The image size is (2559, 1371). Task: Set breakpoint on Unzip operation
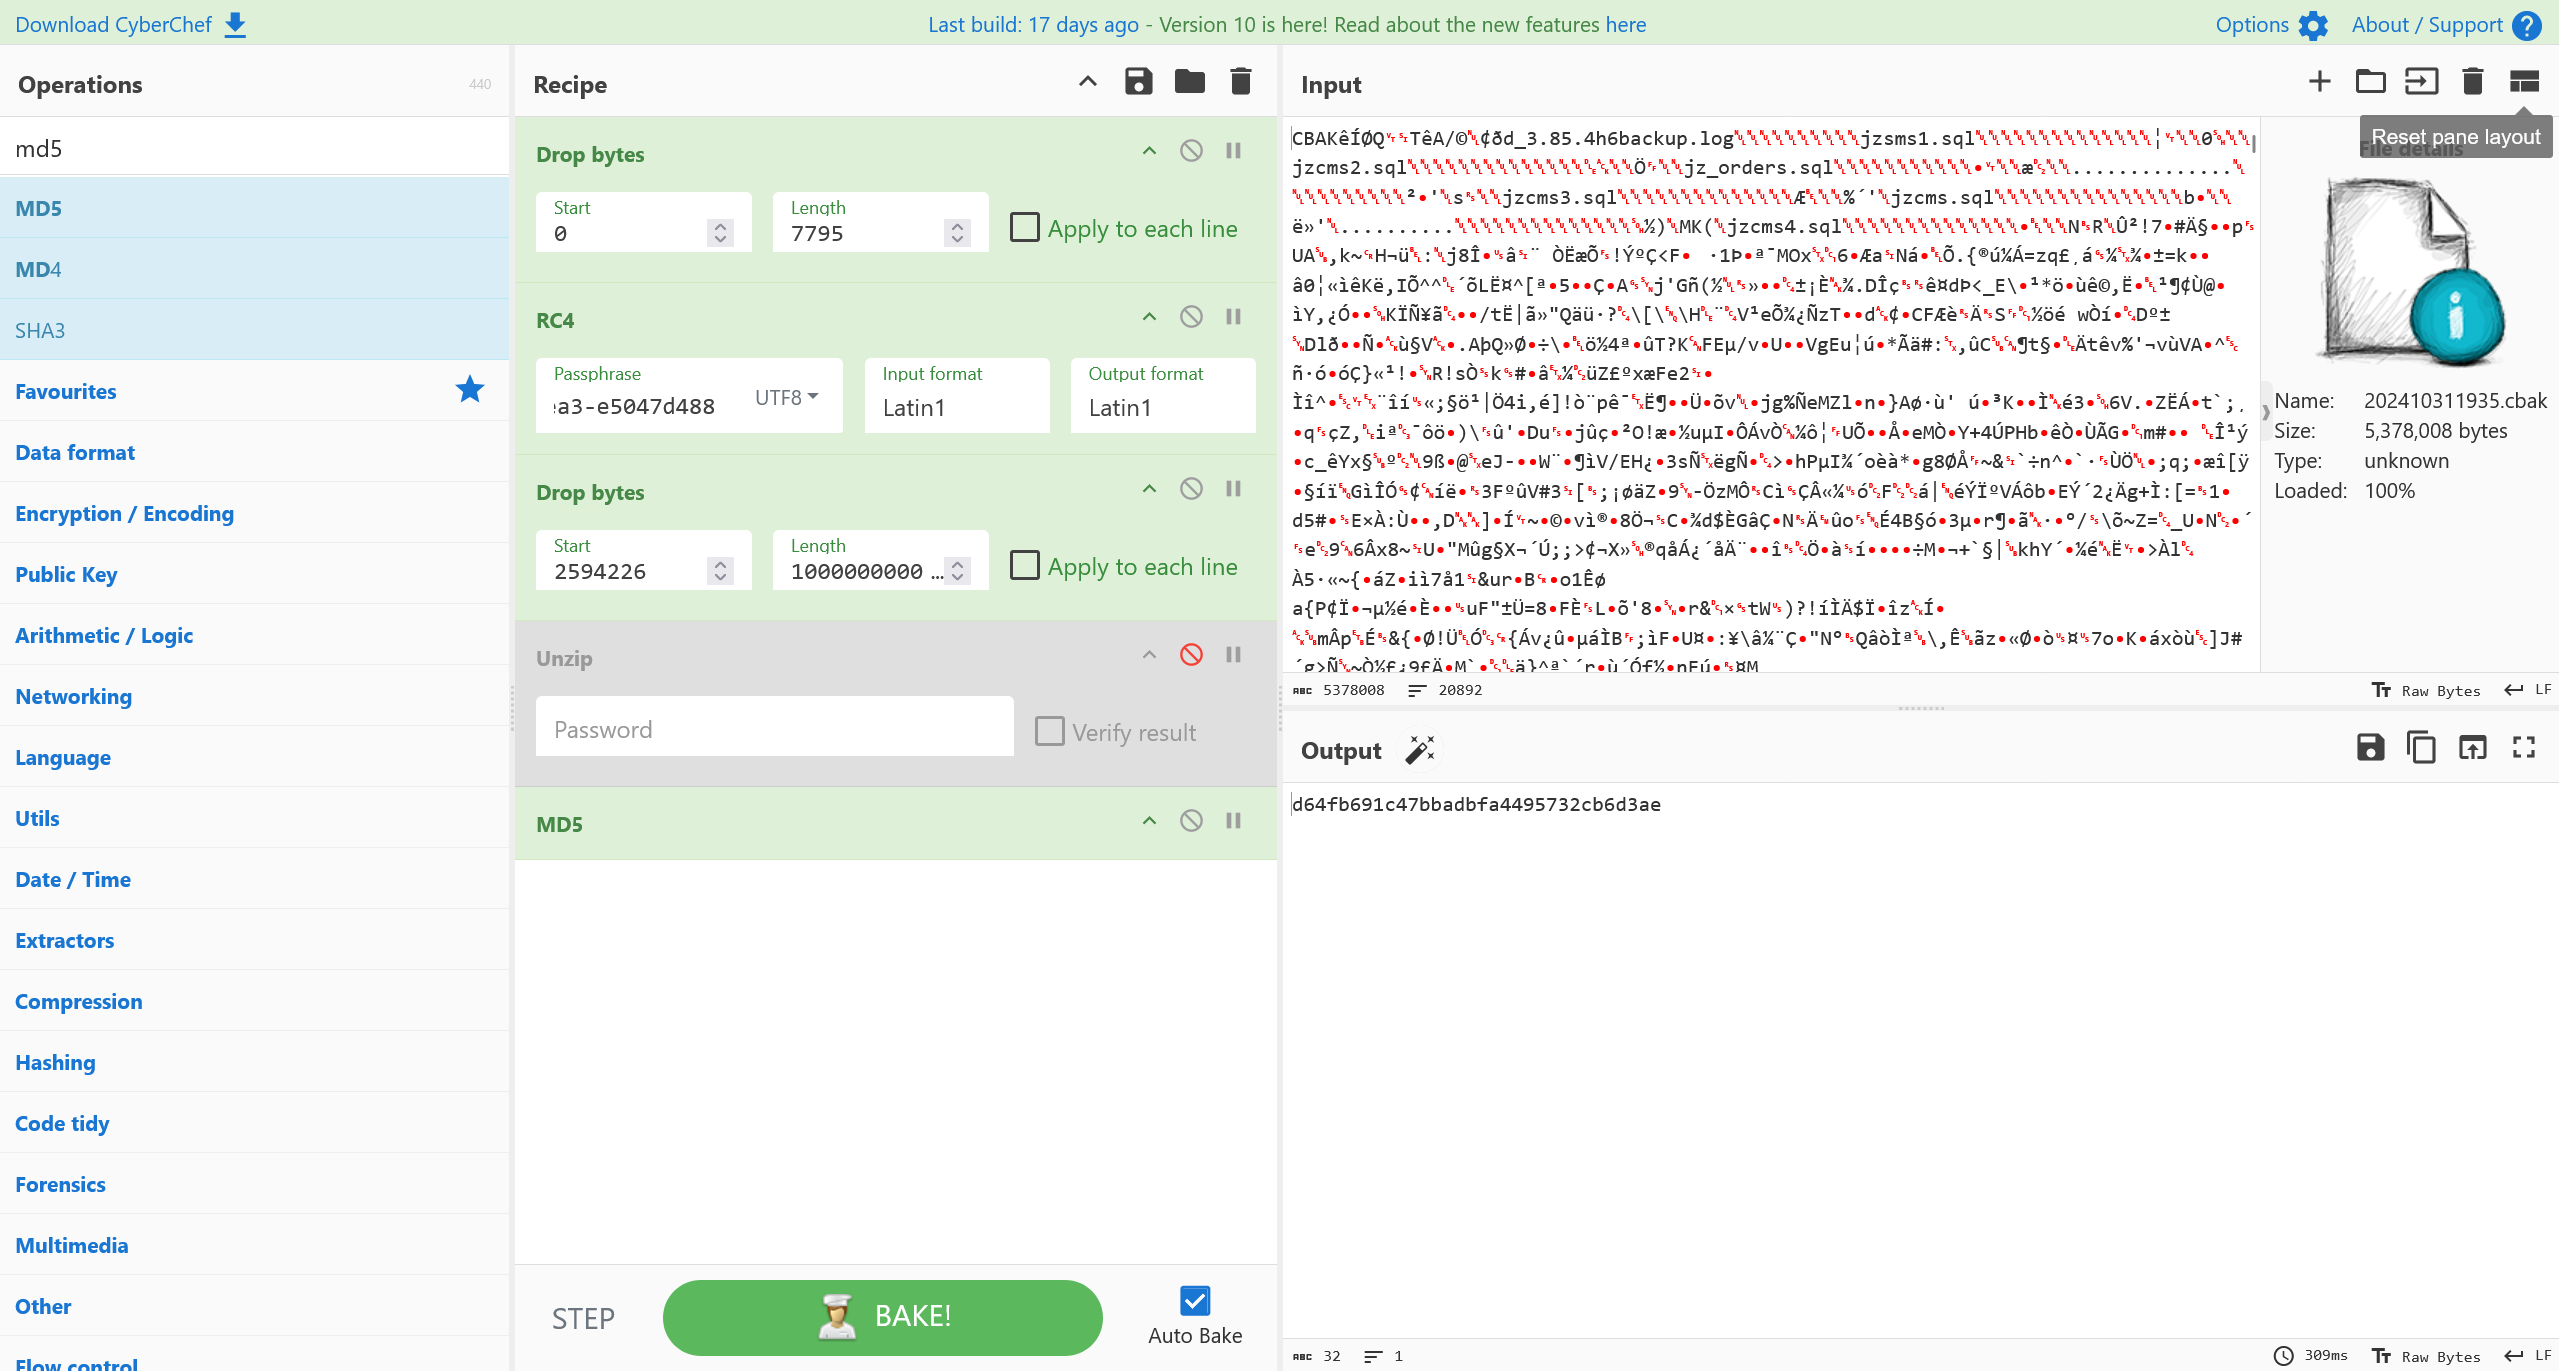pos(1233,655)
